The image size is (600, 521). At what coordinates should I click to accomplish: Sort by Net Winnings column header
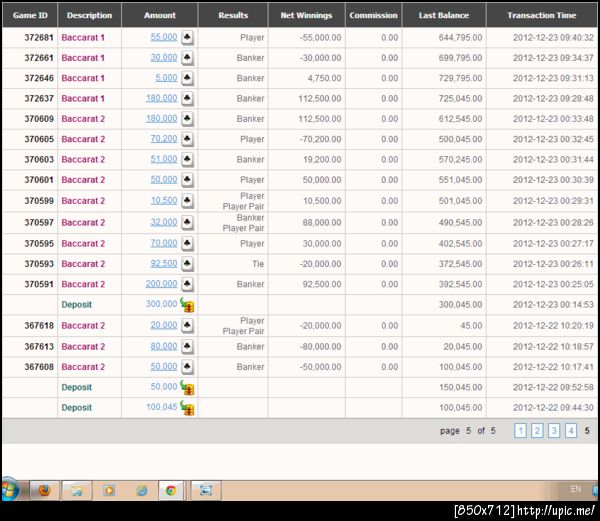(x=307, y=15)
